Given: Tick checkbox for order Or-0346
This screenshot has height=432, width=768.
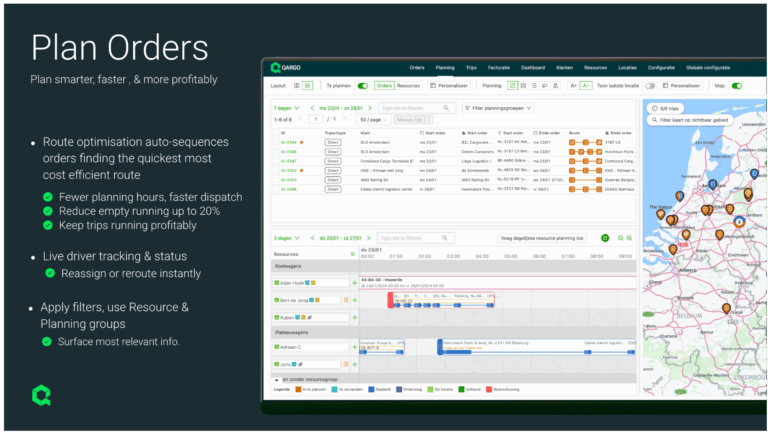Looking at the screenshot, I should pos(276,152).
